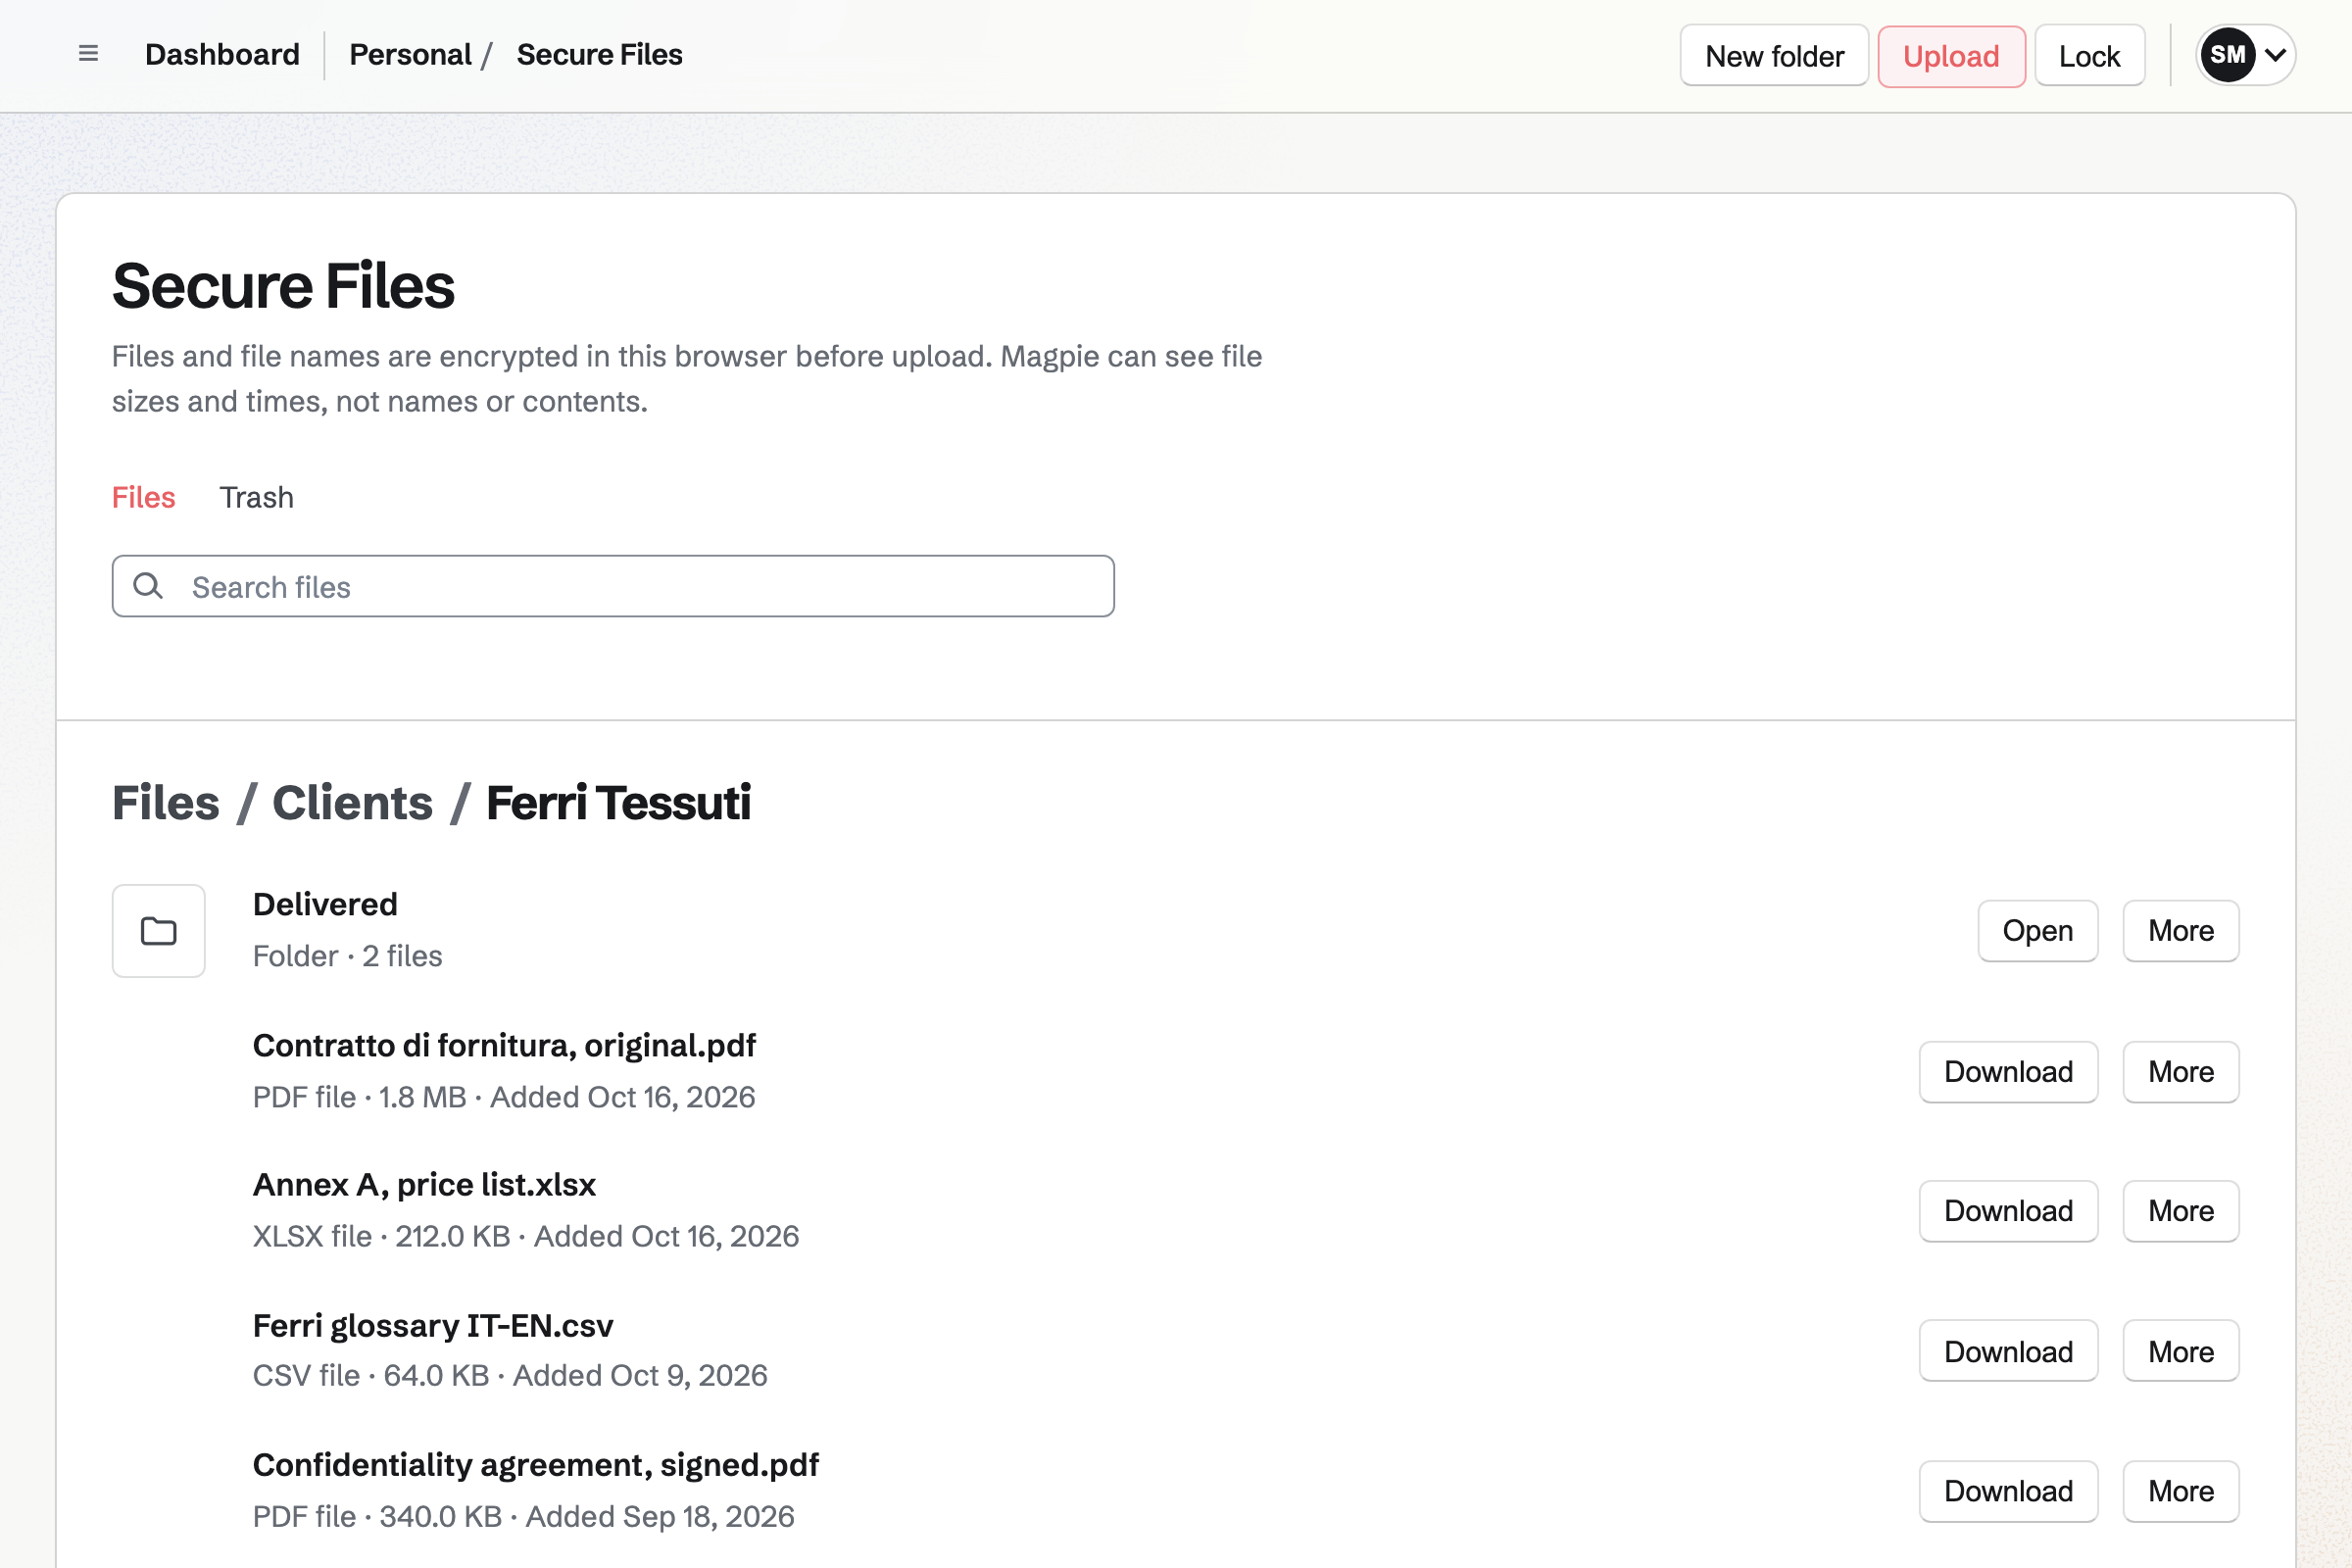Open More menu for Contratto di fornitura

2180,1072
